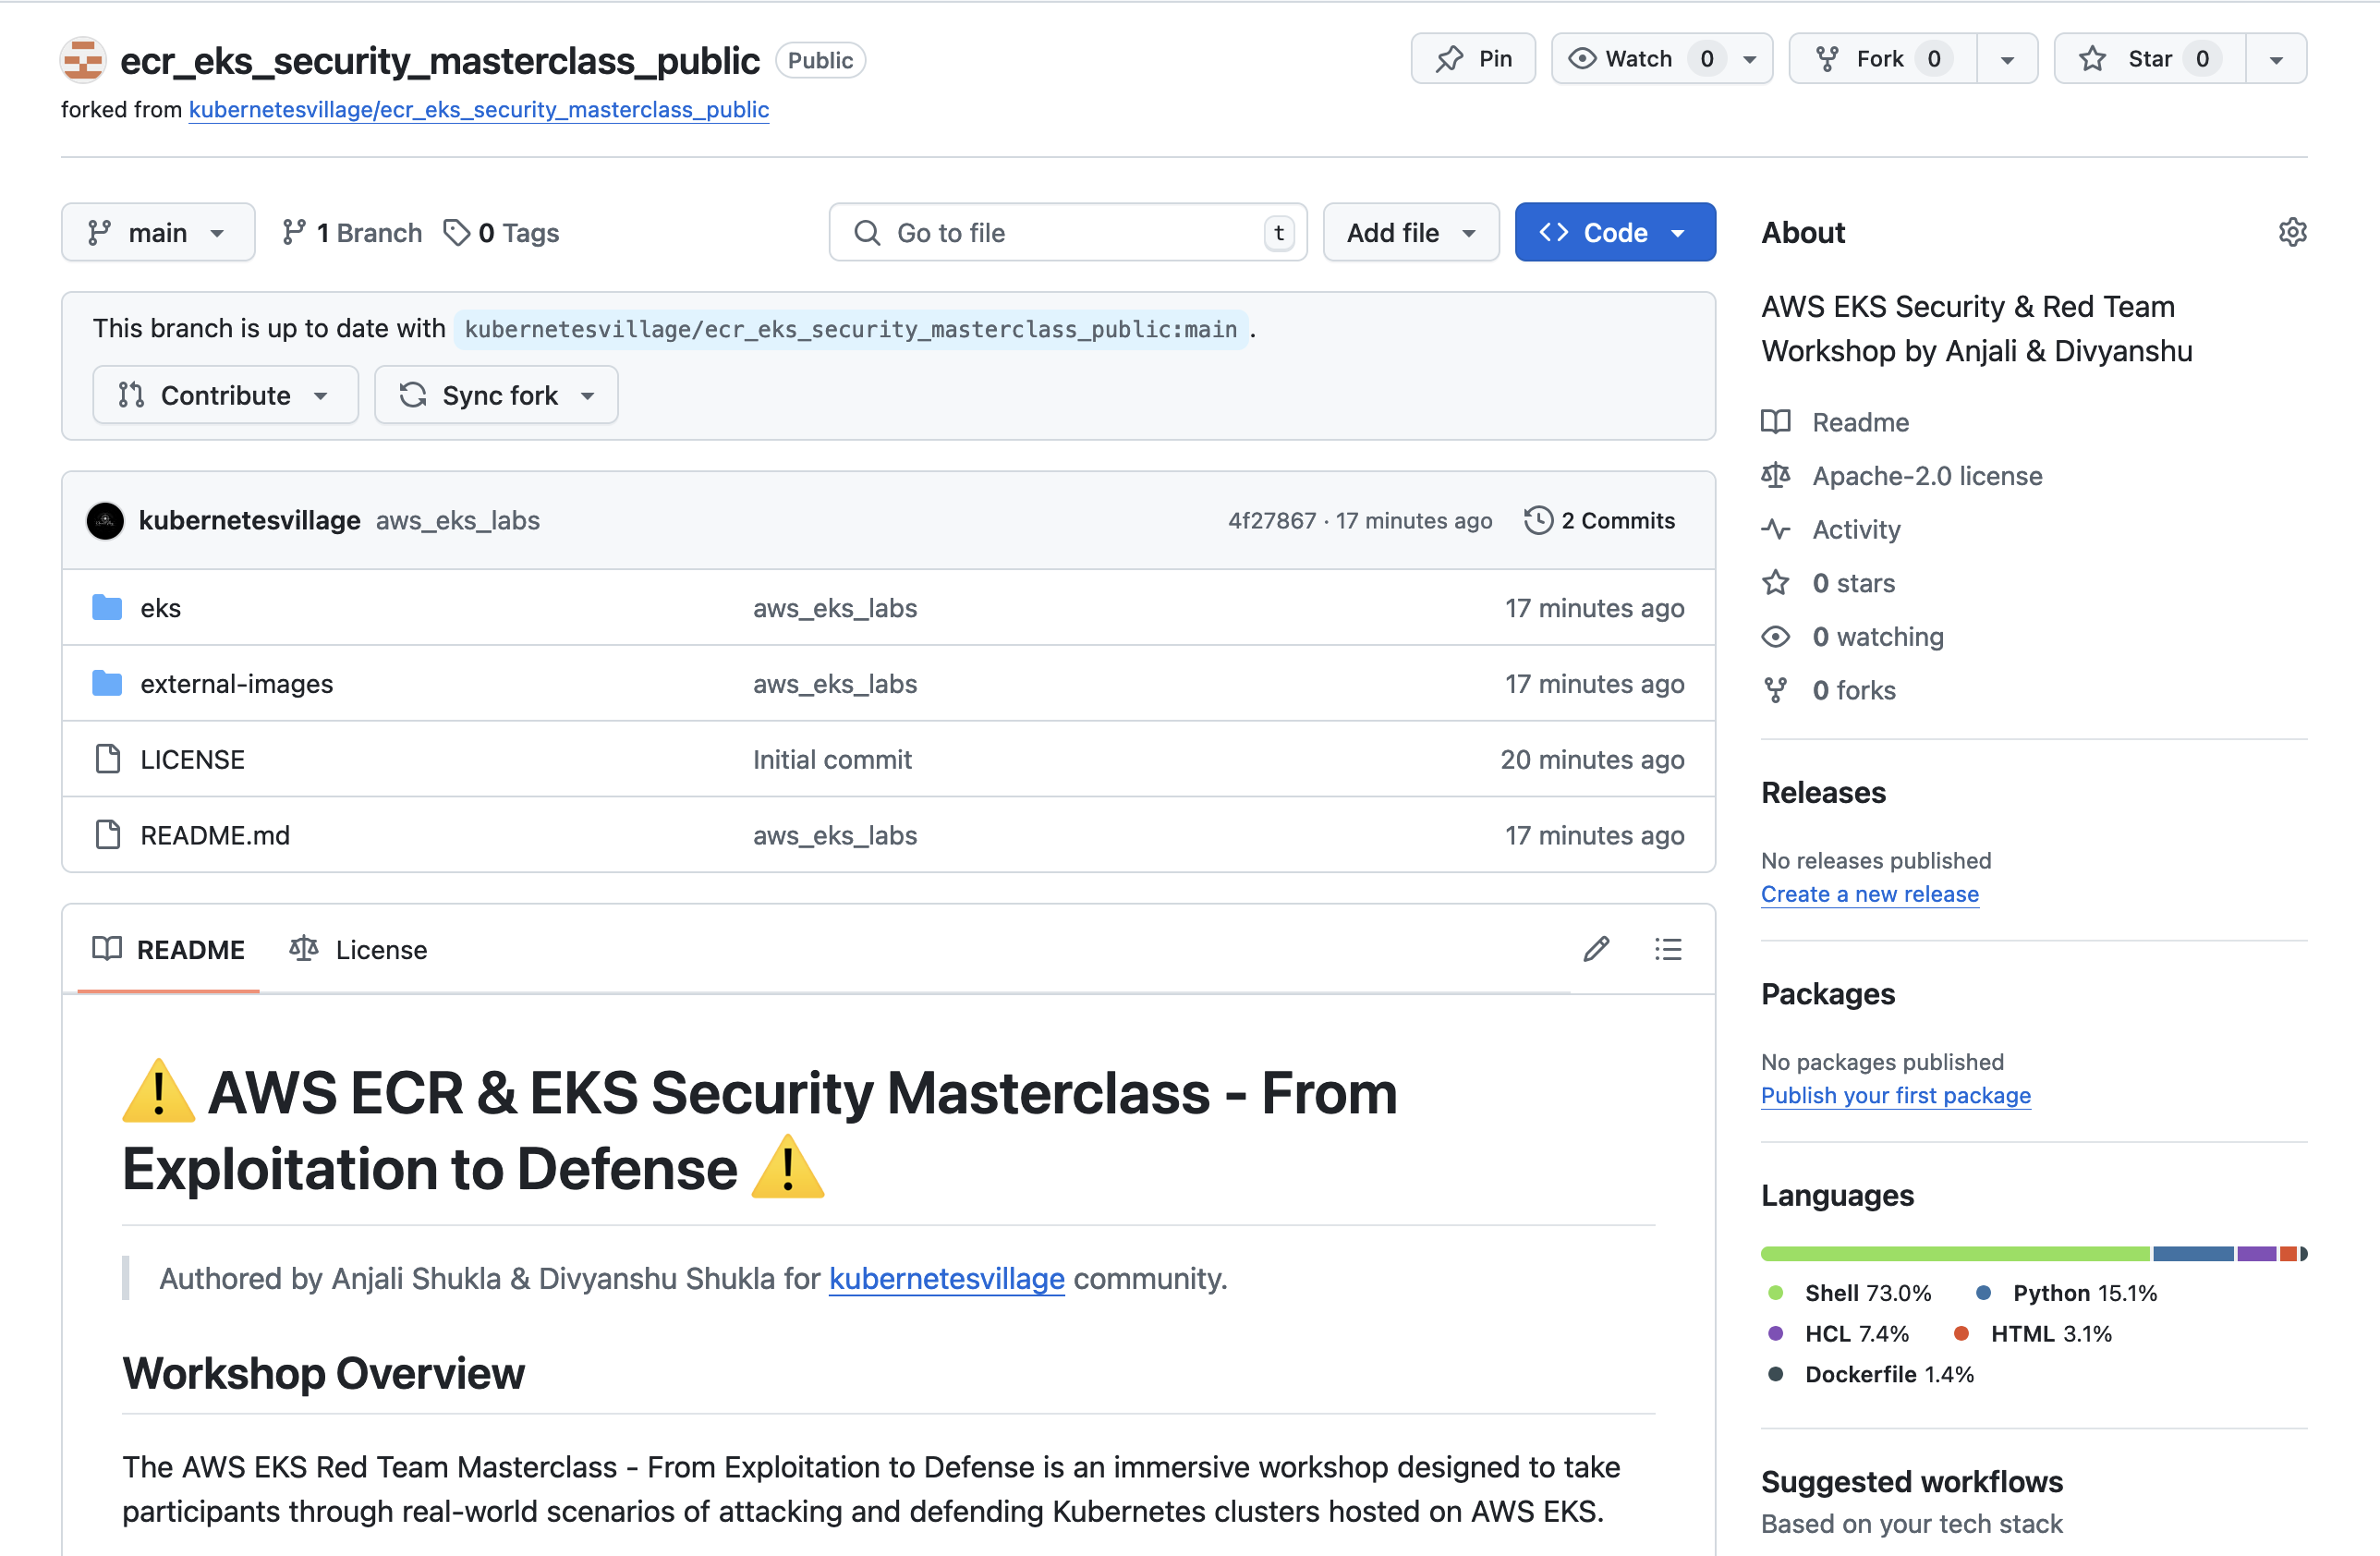Open the Packages heading link
This screenshot has width=2380, height=1556.
(x=1828, y=994)
